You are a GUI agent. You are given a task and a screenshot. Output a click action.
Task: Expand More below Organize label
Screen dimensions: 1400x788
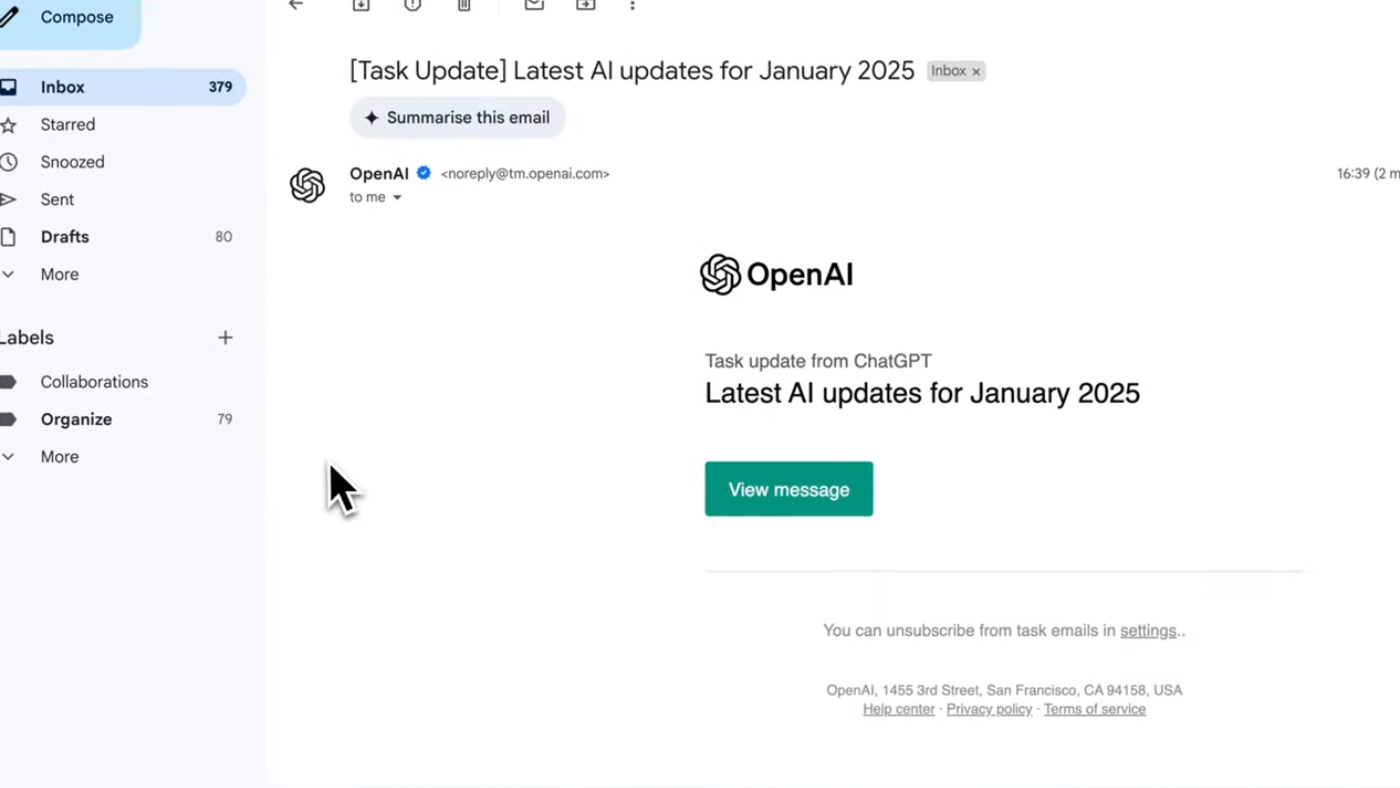(59, 457)
